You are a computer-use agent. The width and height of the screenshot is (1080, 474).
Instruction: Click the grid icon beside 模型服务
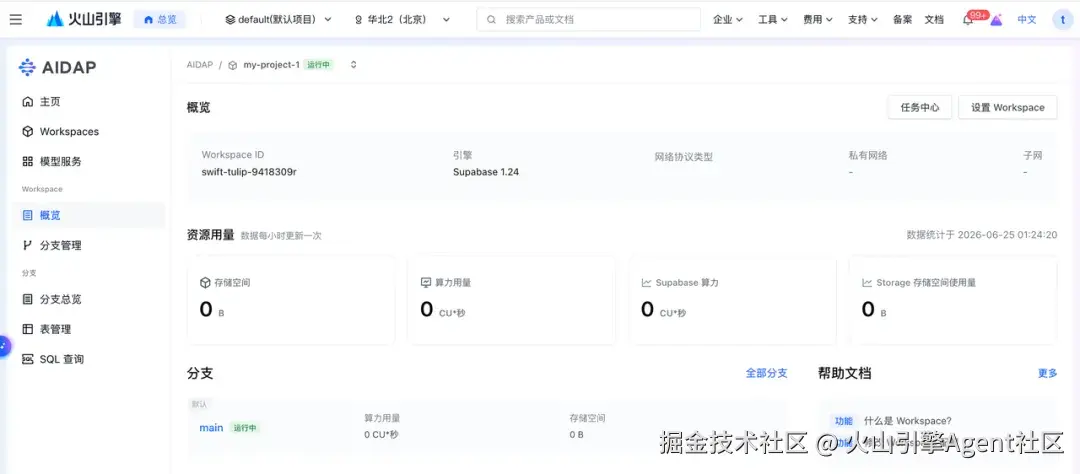[x=28, y=161]
